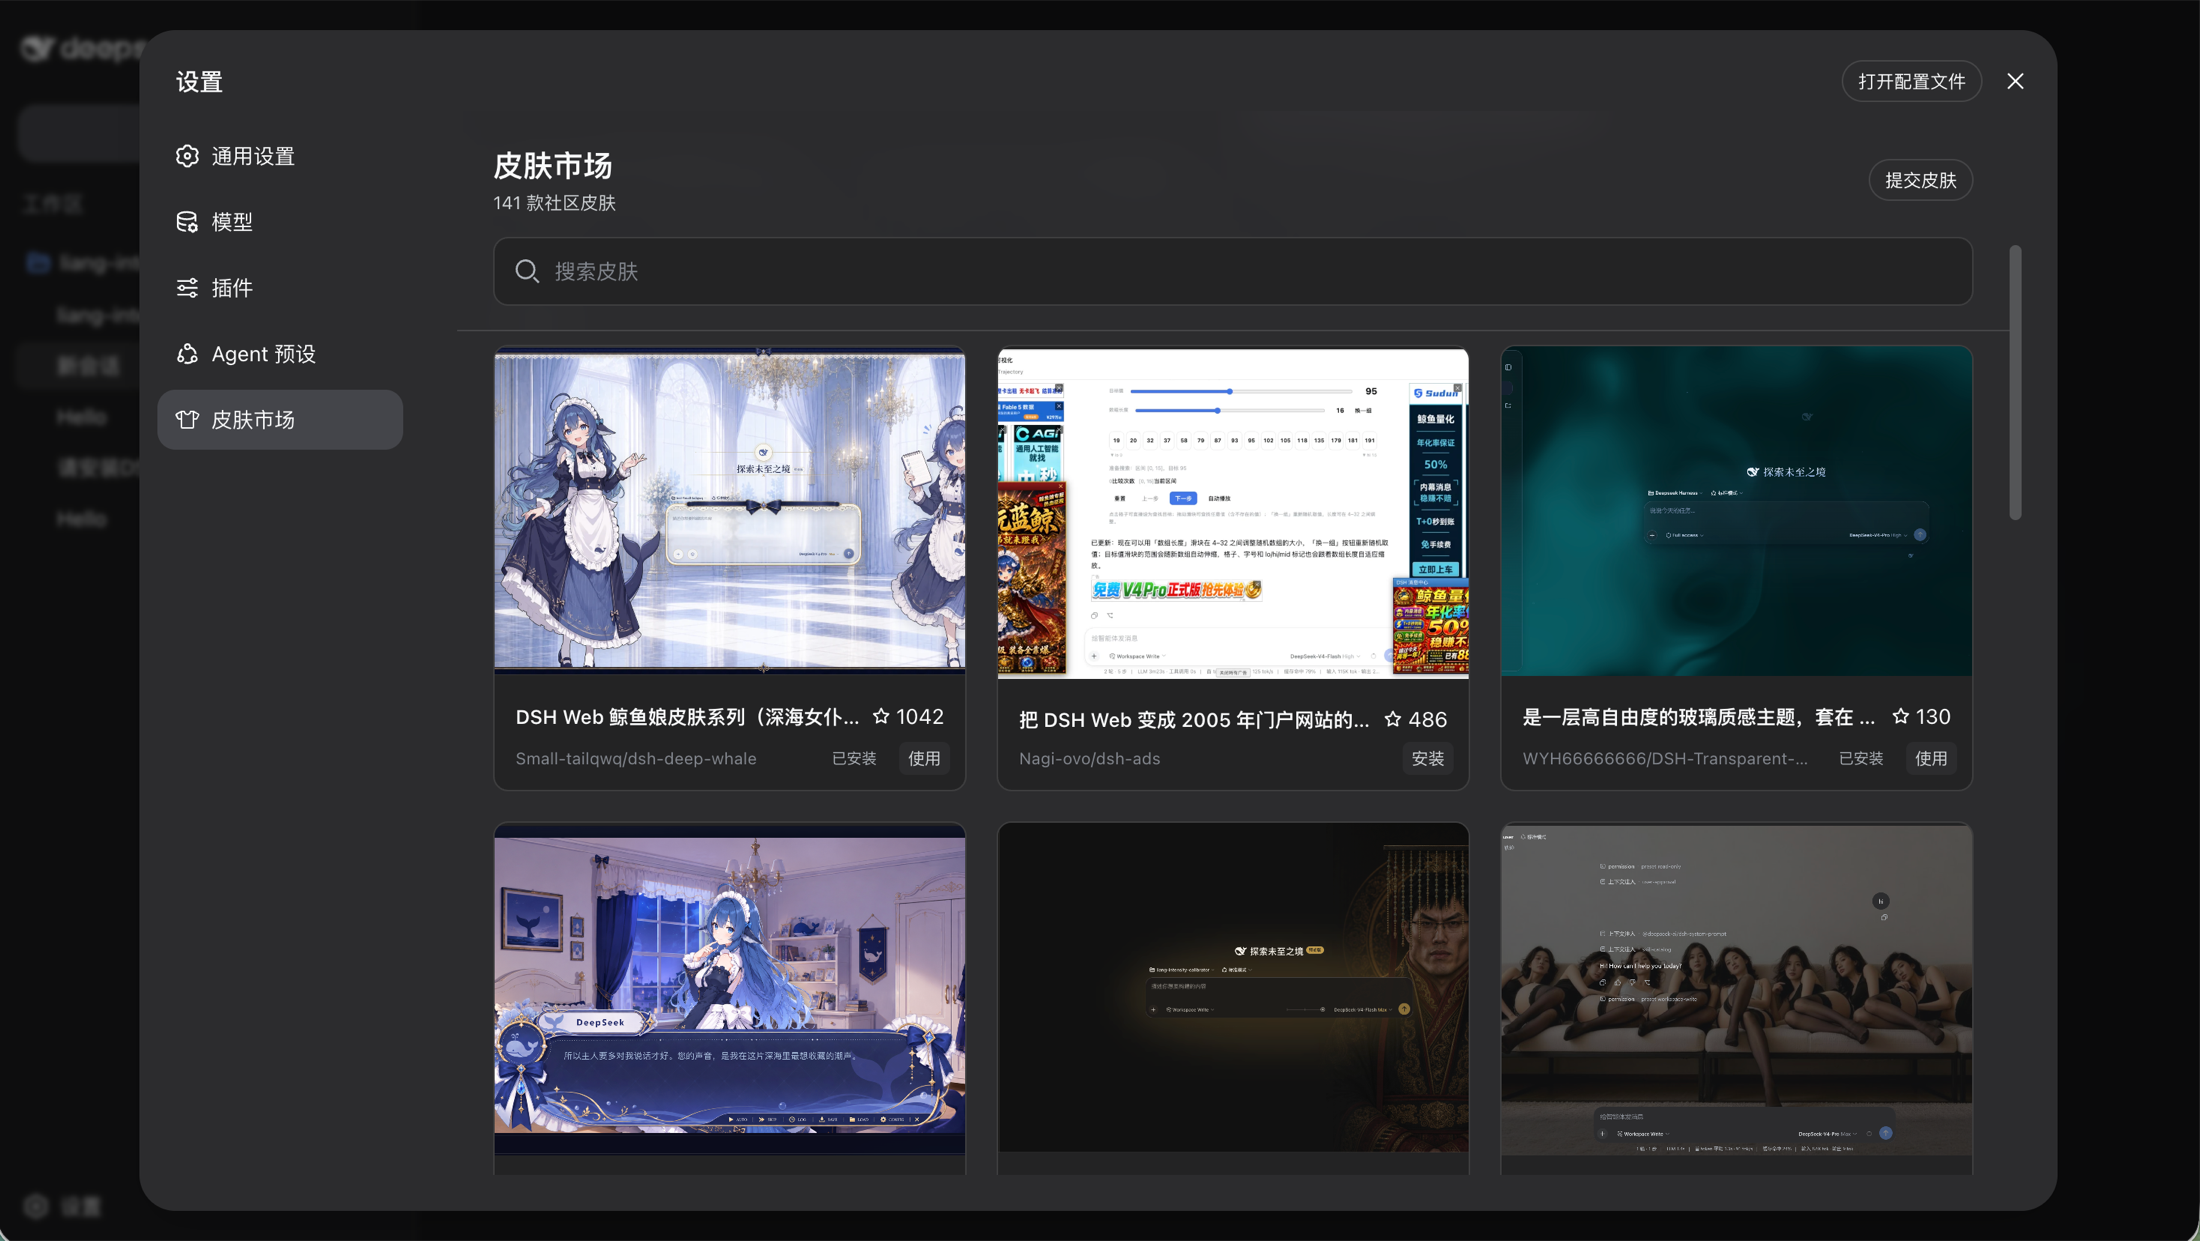This screenshot has width=2200, height=1241.
Task: Click the 141 款社区皮肤 count text
Action: tap(555, 203)
